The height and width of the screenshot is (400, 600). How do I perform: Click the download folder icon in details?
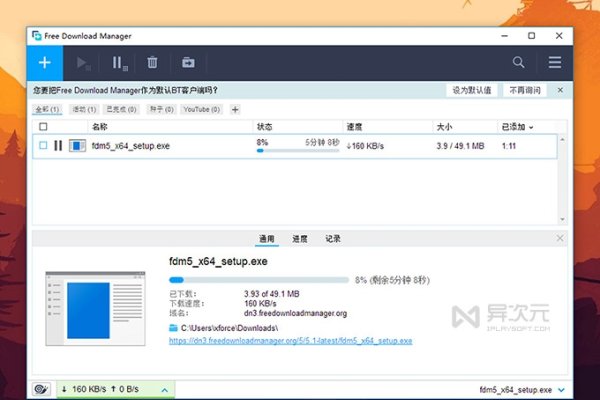pos(173,328)
